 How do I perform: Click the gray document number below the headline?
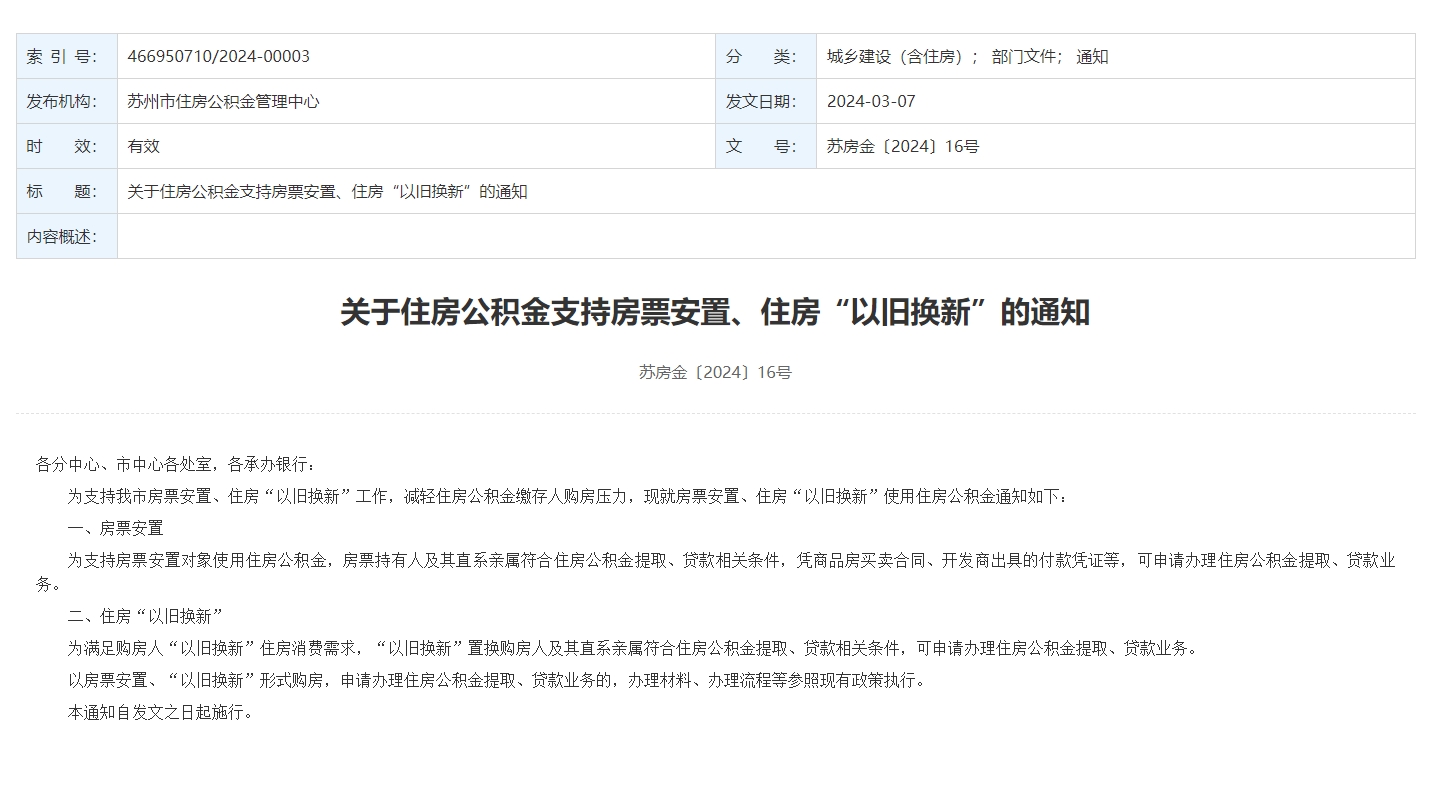715,372
